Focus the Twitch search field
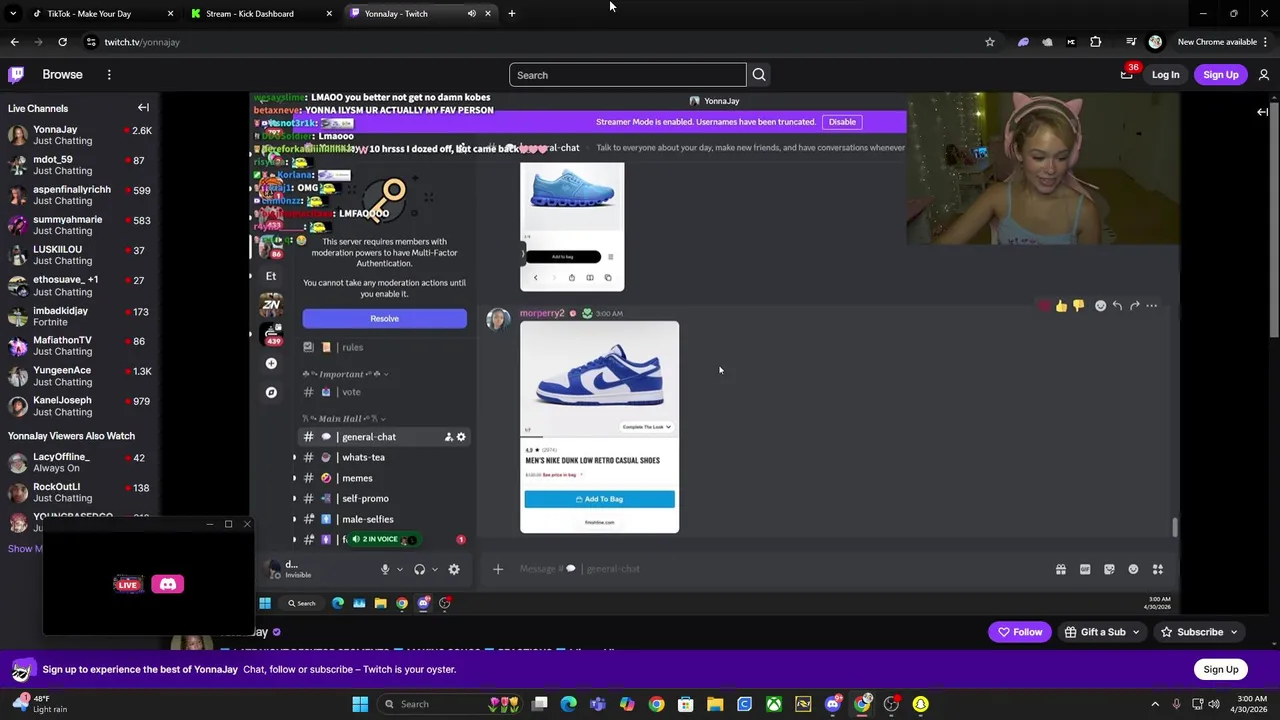 point(628,75)
